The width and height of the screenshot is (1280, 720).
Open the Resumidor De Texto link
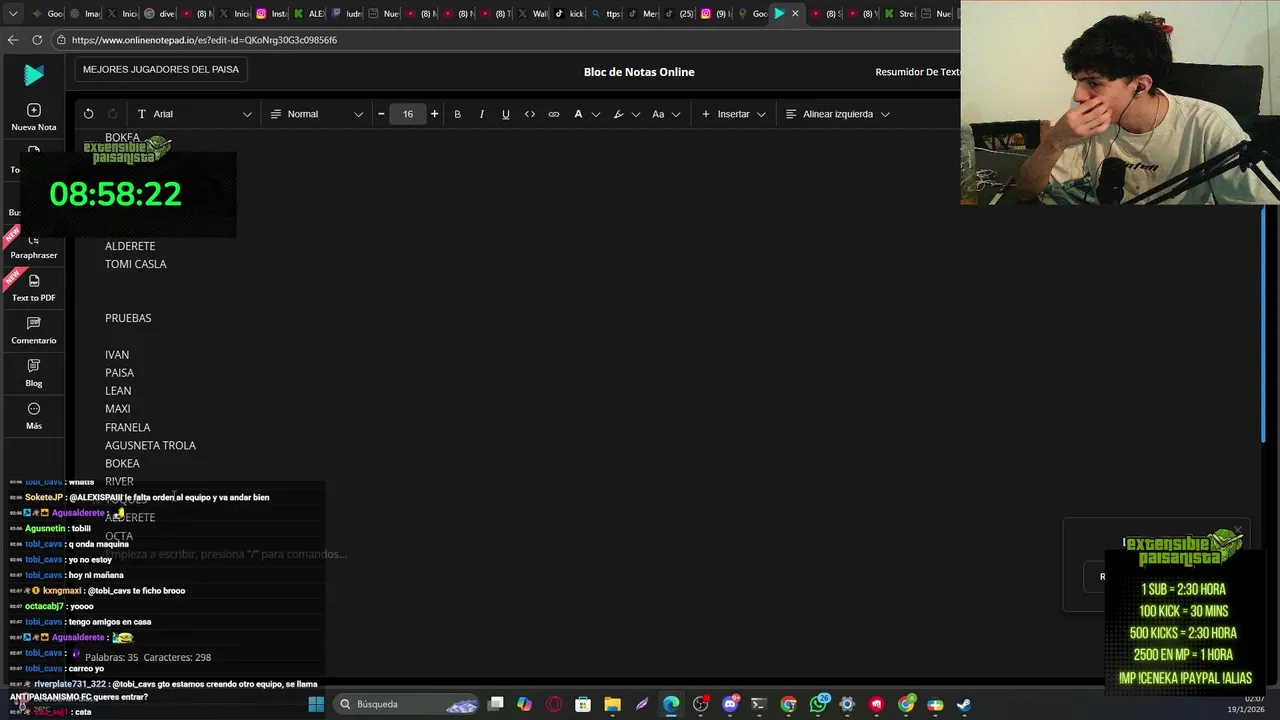(917, 72)
